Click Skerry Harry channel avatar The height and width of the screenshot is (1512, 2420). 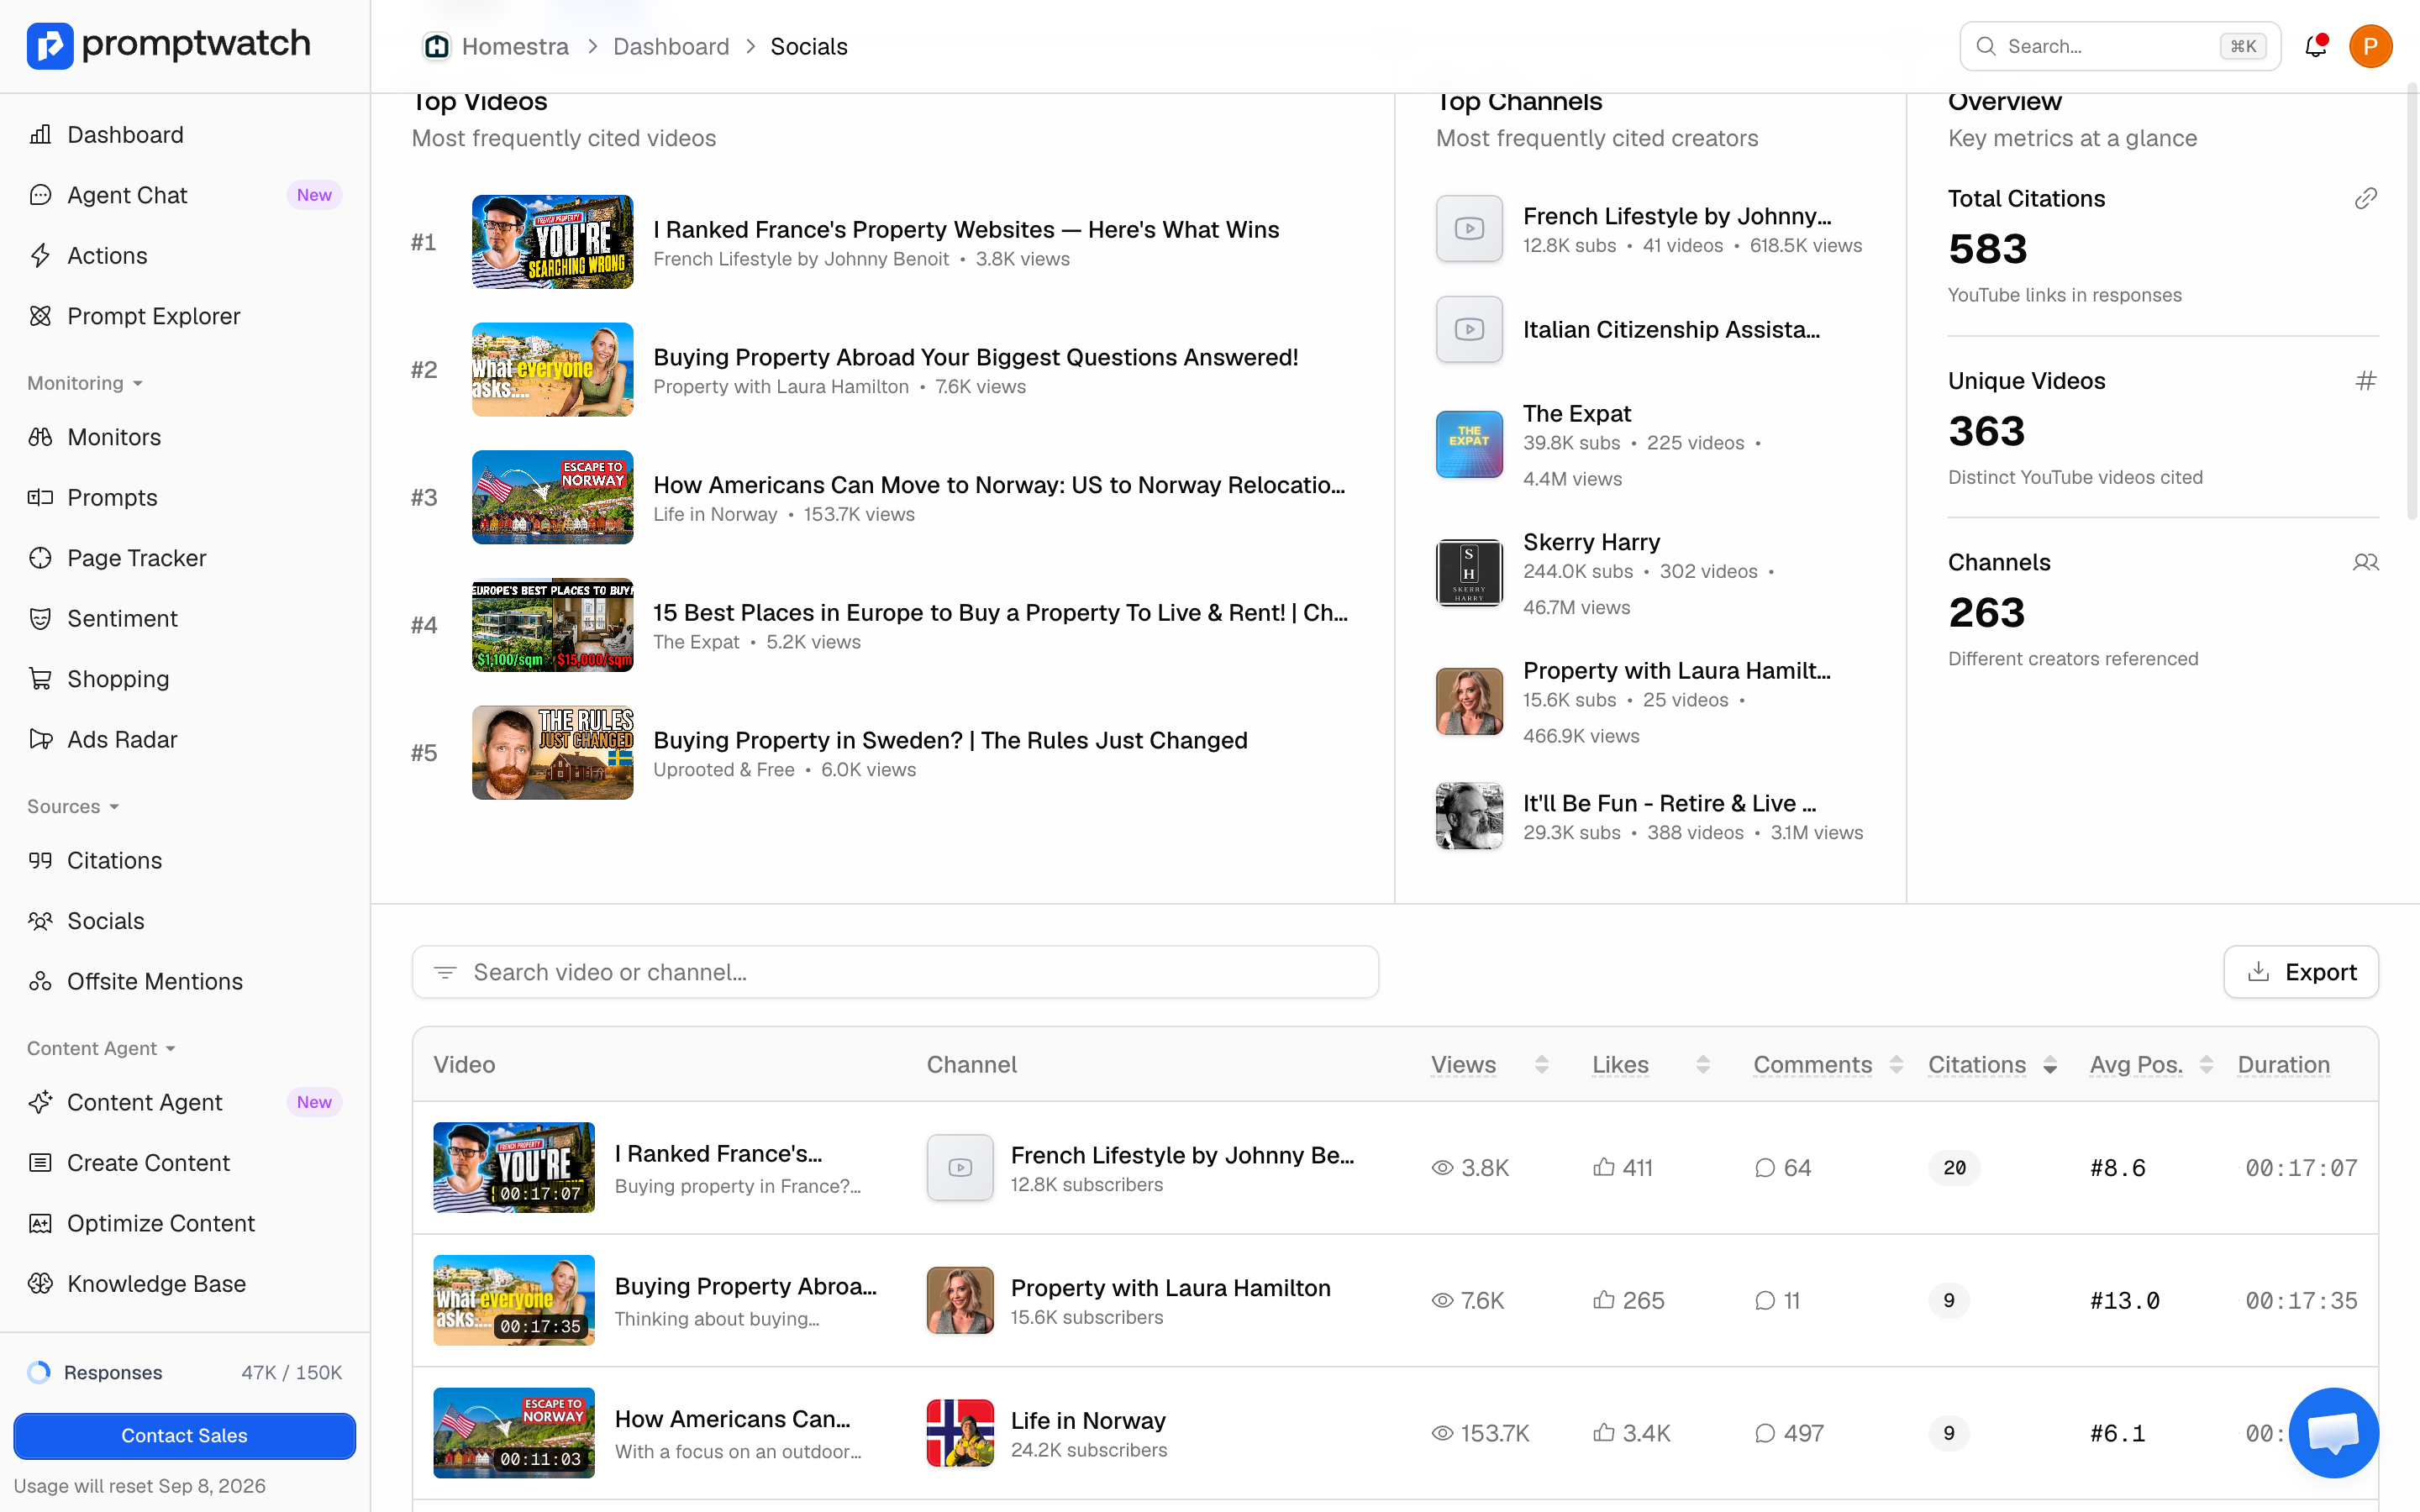[x=1469, y=573]
